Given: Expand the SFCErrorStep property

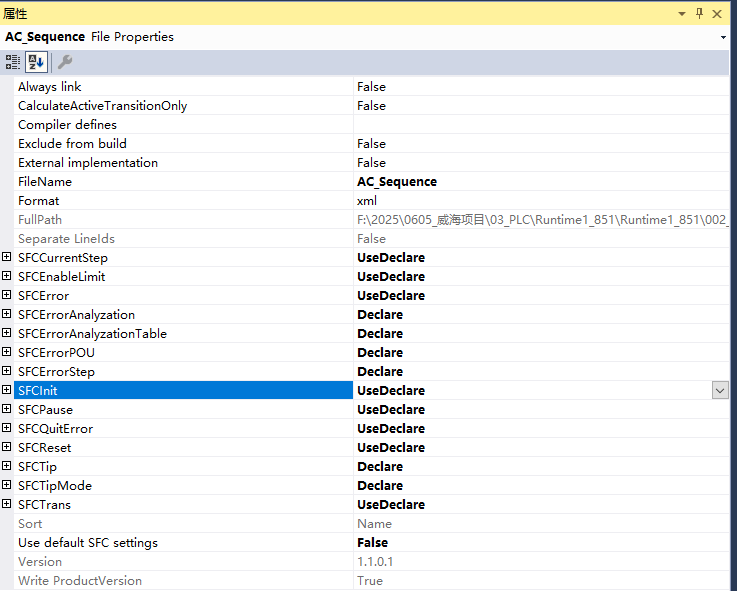Looking at the screenshot, I should coord(7,370).
